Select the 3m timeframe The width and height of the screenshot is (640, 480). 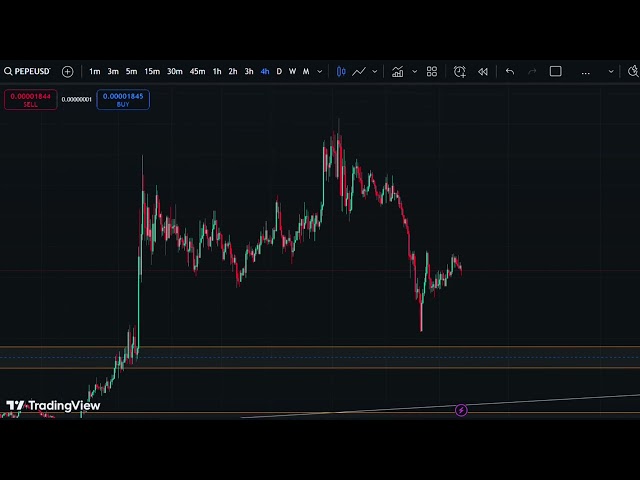pos(113,71)
